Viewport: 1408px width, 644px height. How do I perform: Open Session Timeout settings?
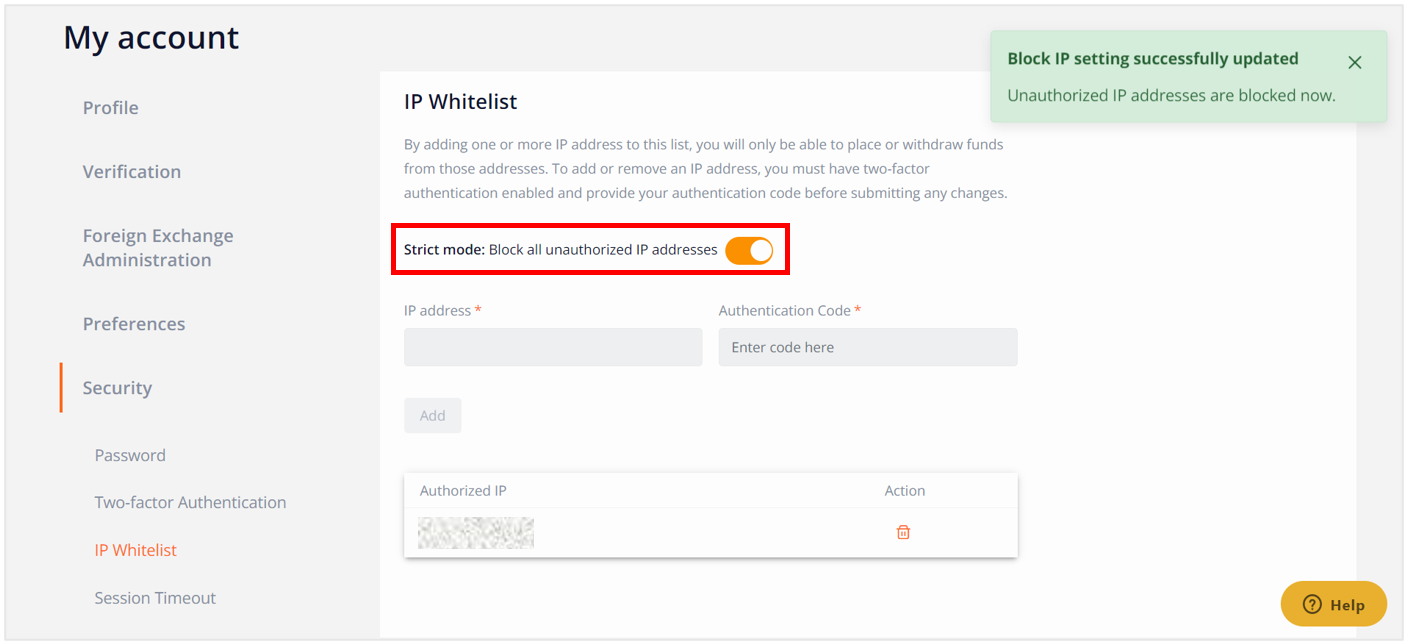155,598
